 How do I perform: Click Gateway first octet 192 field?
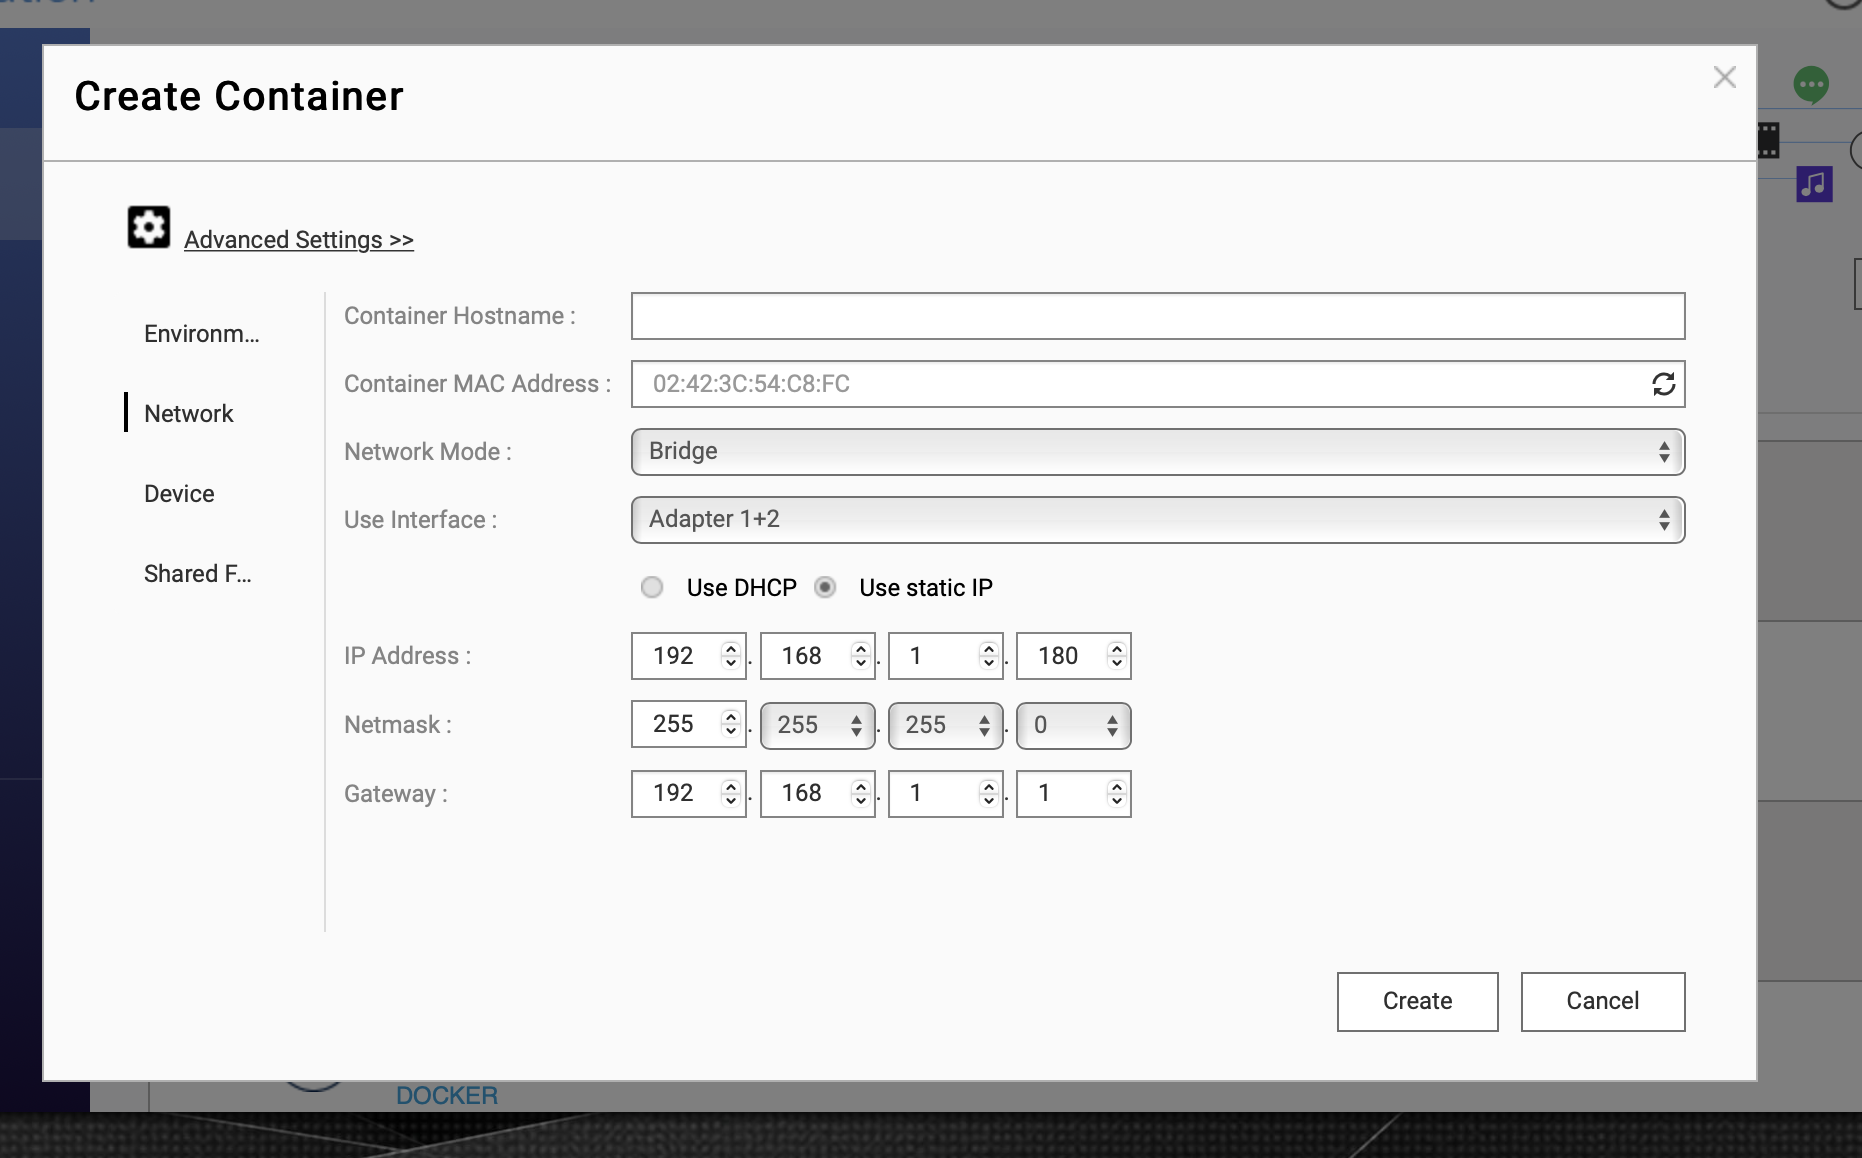pos(689,794)
